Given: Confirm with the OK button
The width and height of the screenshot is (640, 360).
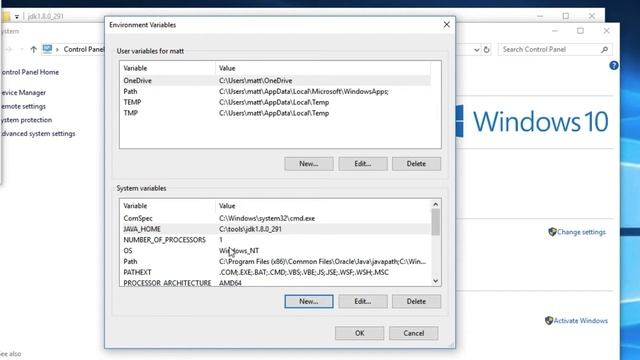Looking at the screenshot, I should pyautogui.click(x=359, y=333).
